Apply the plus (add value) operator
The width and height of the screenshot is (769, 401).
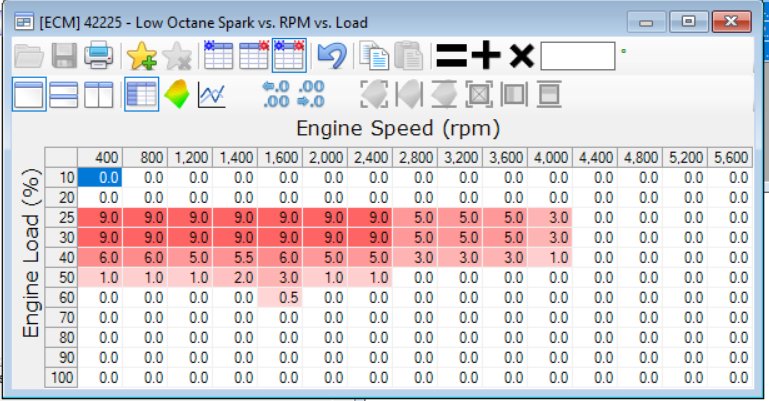click(x=486, y=55)
